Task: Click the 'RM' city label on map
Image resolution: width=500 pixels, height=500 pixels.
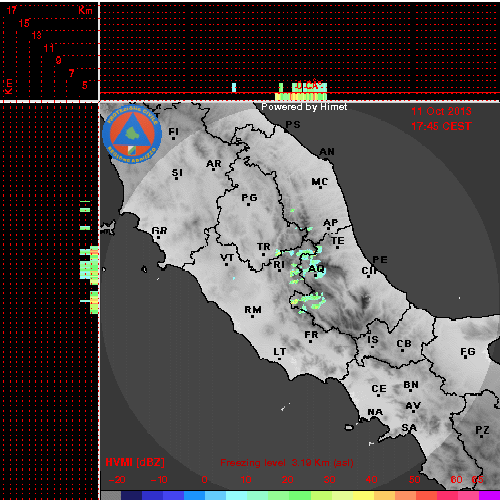Action: (x=253, y=310)
